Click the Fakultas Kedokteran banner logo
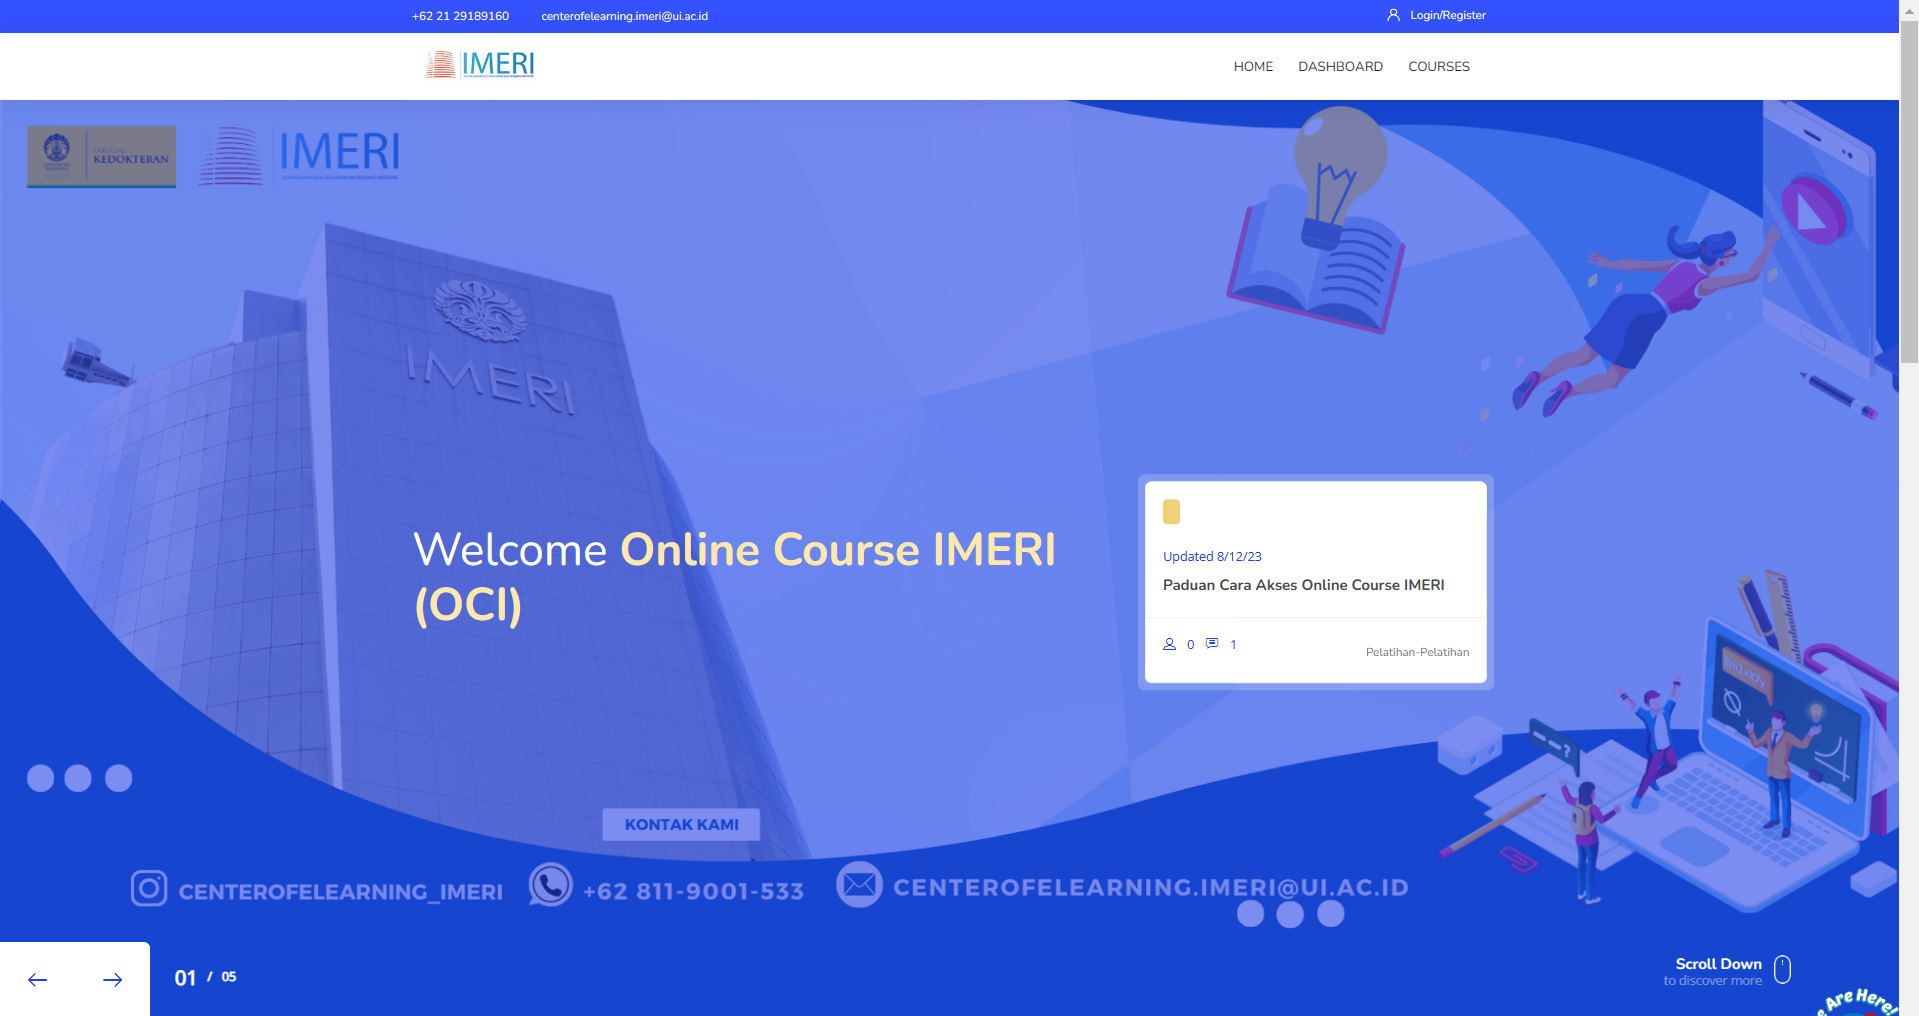Viewport: 1919px width, 1016px height. (x=100, y=156)
